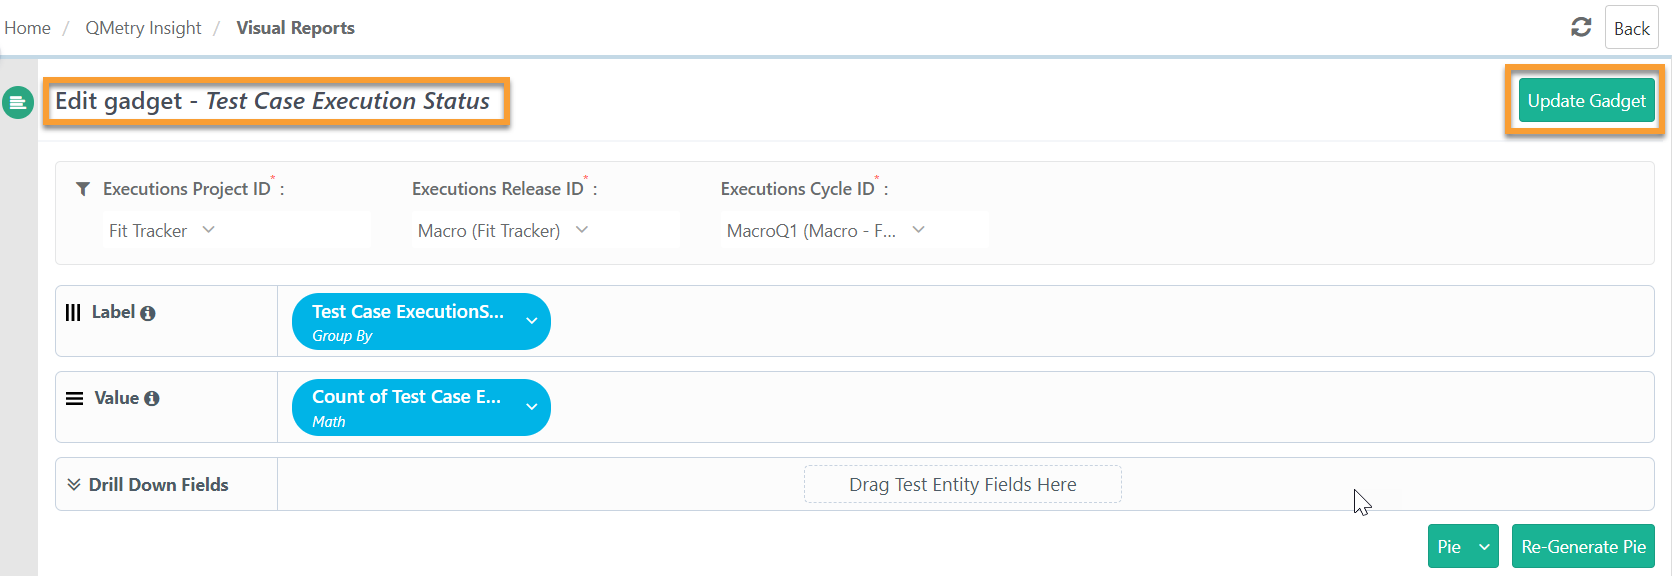Click the Back button
The image size is (1674, 576).
[1631, 27]
